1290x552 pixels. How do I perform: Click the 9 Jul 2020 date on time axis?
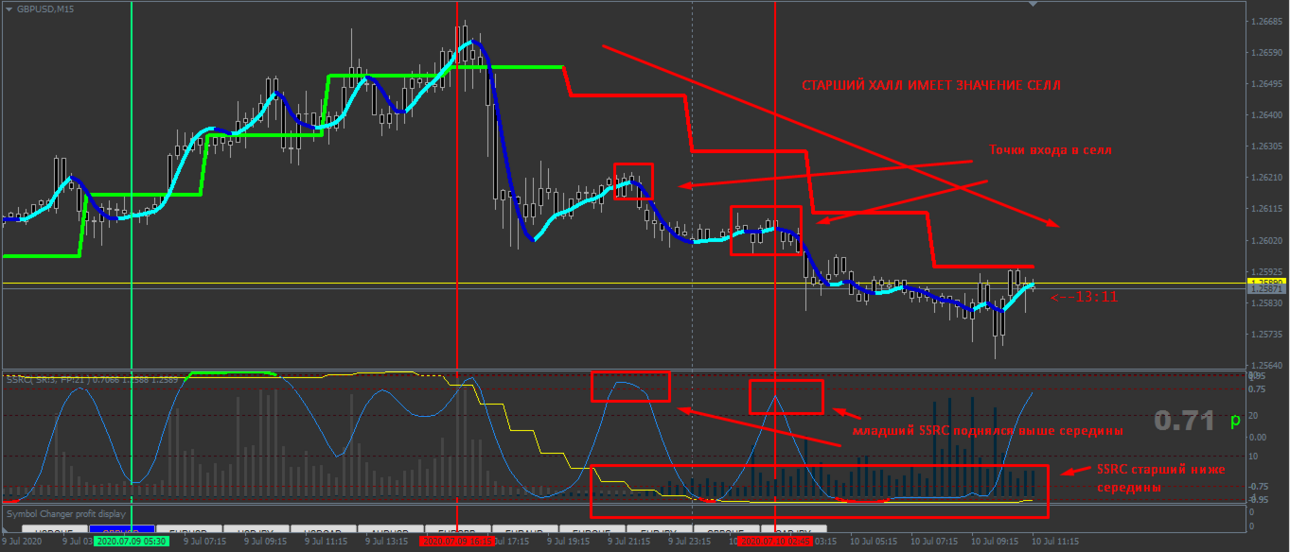23,541
